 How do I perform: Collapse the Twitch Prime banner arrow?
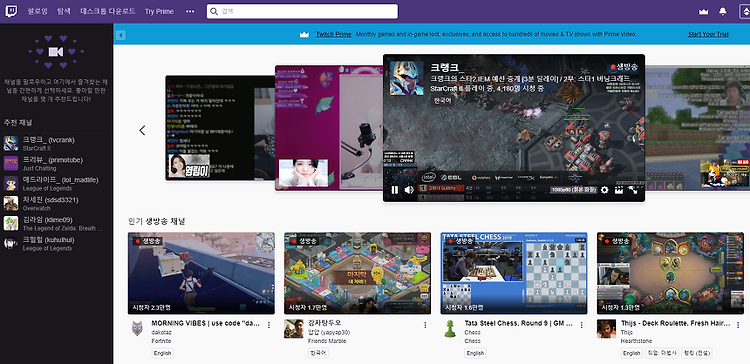121,35
